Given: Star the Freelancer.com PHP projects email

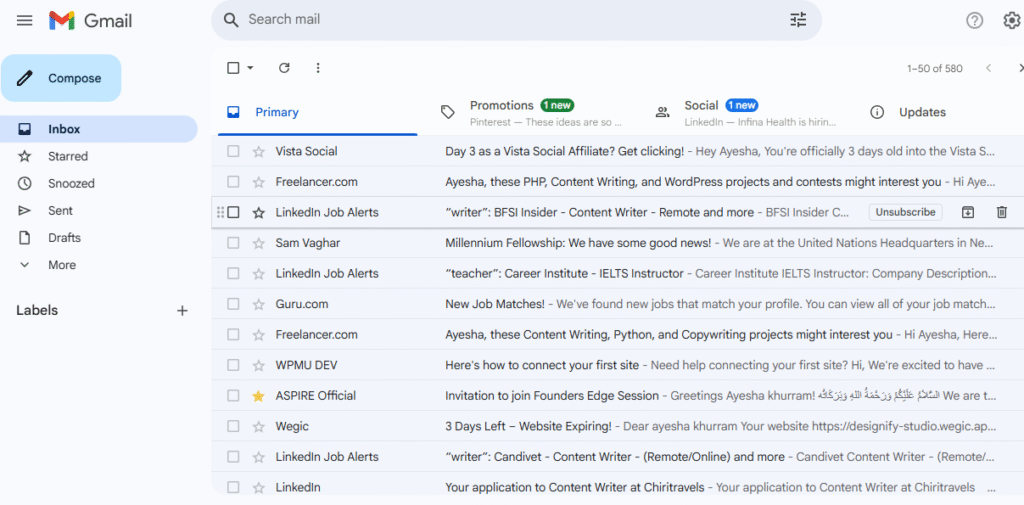Looking at the screenshot, I should (x=259, y=182).
